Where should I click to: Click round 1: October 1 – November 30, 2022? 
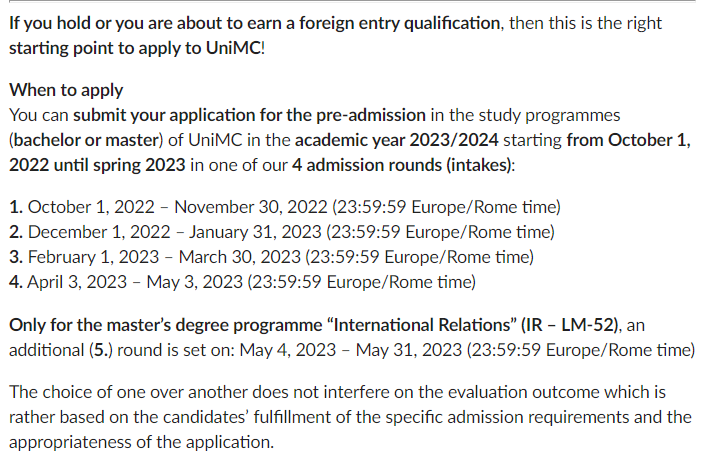tap(284, 208)
